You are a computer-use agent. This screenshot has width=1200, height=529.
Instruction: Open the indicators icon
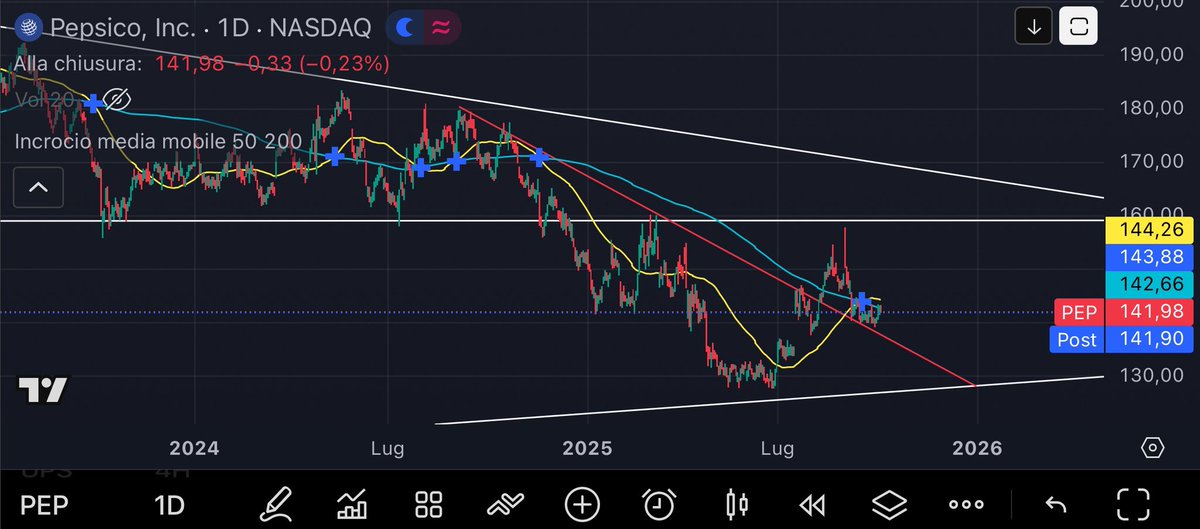click(x=505, y=503)
